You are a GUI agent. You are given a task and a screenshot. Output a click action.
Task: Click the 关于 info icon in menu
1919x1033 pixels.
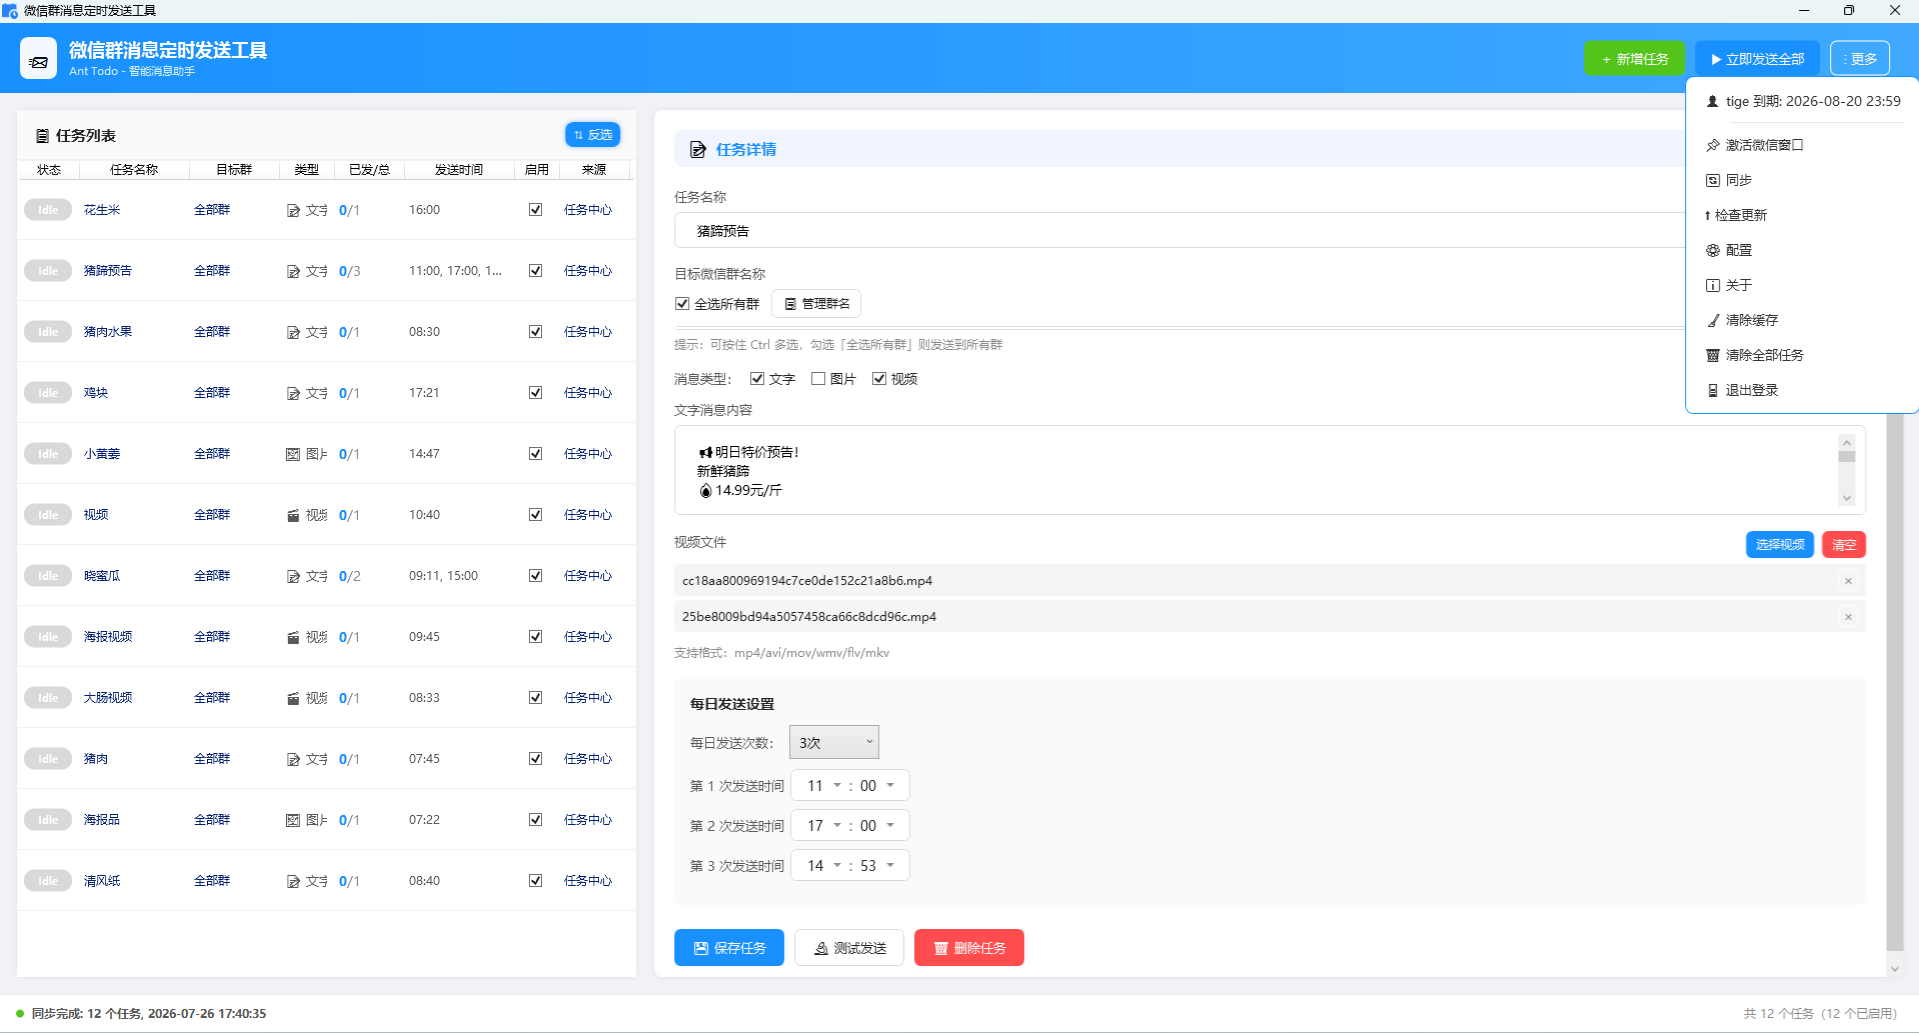click(1713, 285)
